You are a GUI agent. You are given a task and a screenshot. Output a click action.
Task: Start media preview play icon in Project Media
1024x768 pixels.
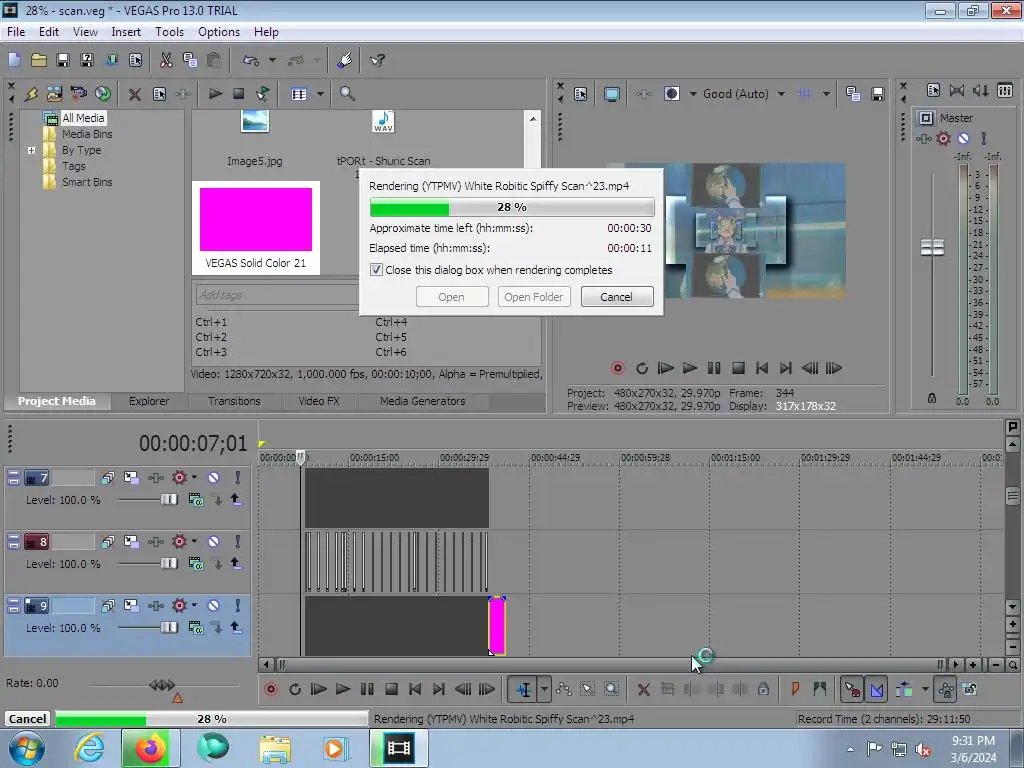click(215, 94)
